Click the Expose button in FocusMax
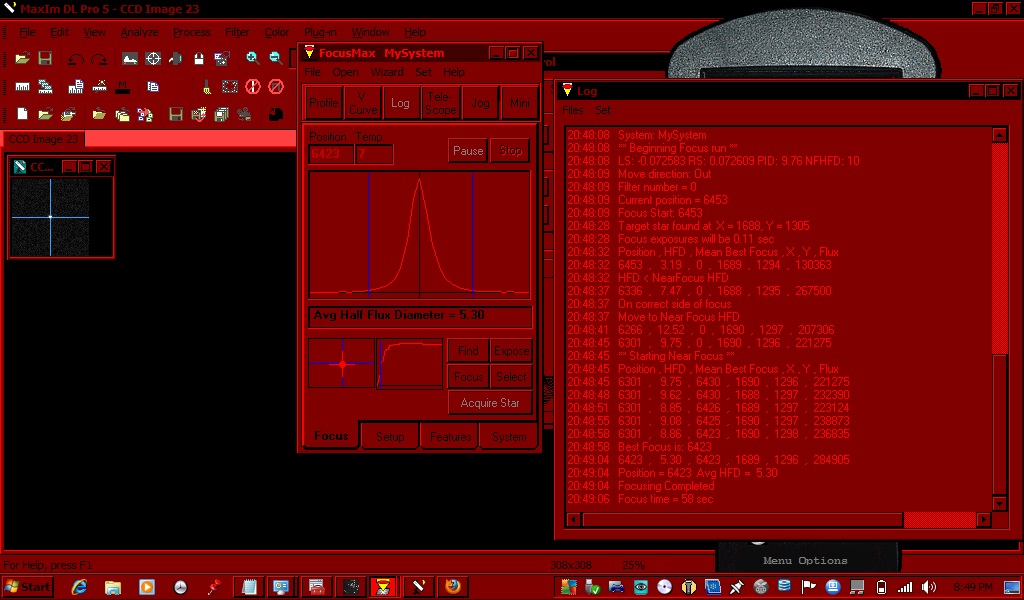1024x600 pixels. (511, 351)
